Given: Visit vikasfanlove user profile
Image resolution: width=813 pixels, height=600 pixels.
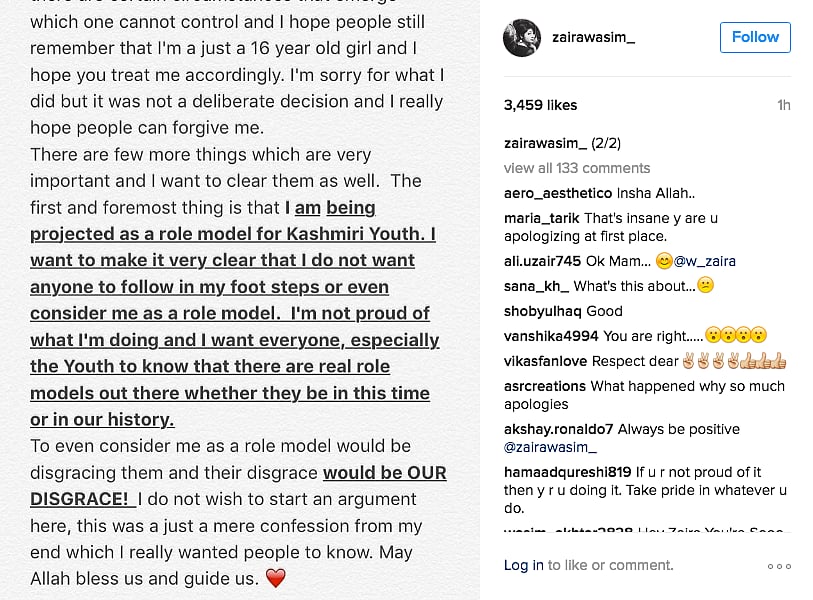Looking at the screenshot, I should pos(546,361).
